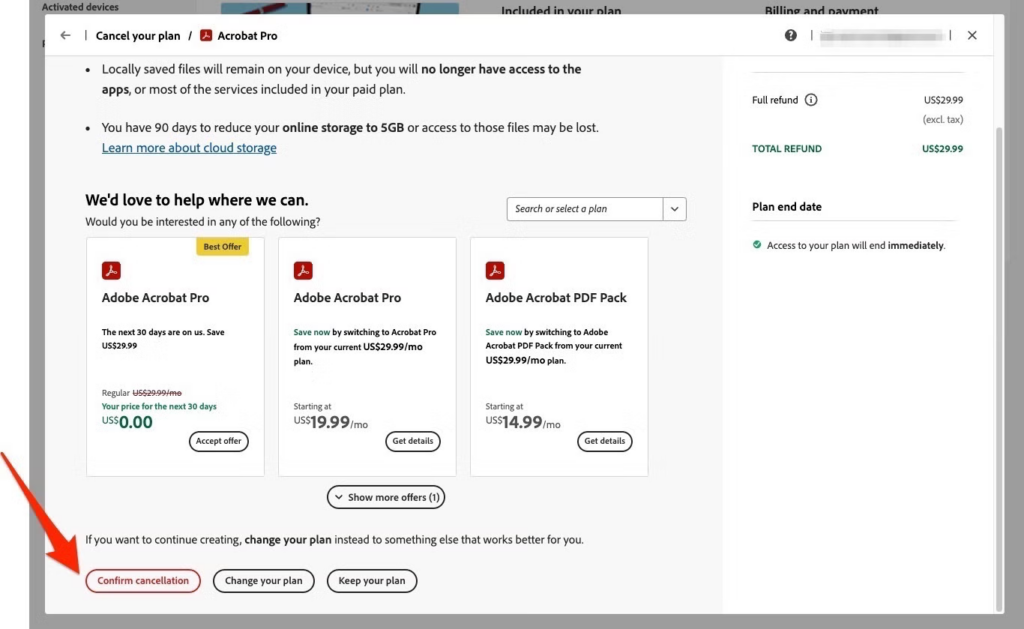Get details for US$19.99 Acrobat Pro plan
This screenshot has width=1024, height=629.
click(x=413, y=441)
